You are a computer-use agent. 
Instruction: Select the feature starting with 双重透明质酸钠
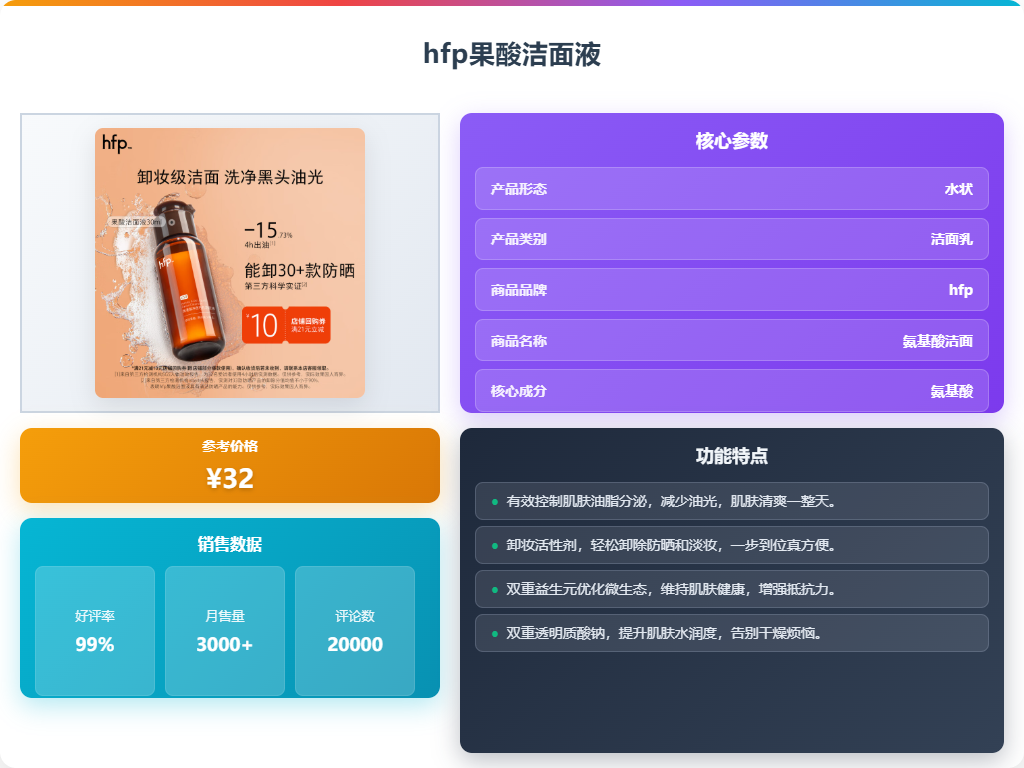pos(731,633)
